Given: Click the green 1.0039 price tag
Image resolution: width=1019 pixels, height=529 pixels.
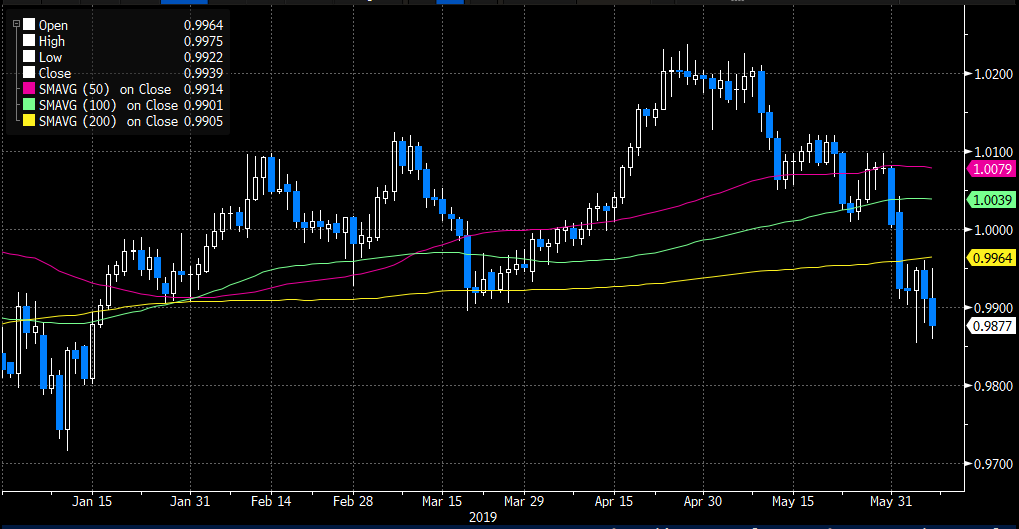Looking at the screenshot, I should [992, 200].
